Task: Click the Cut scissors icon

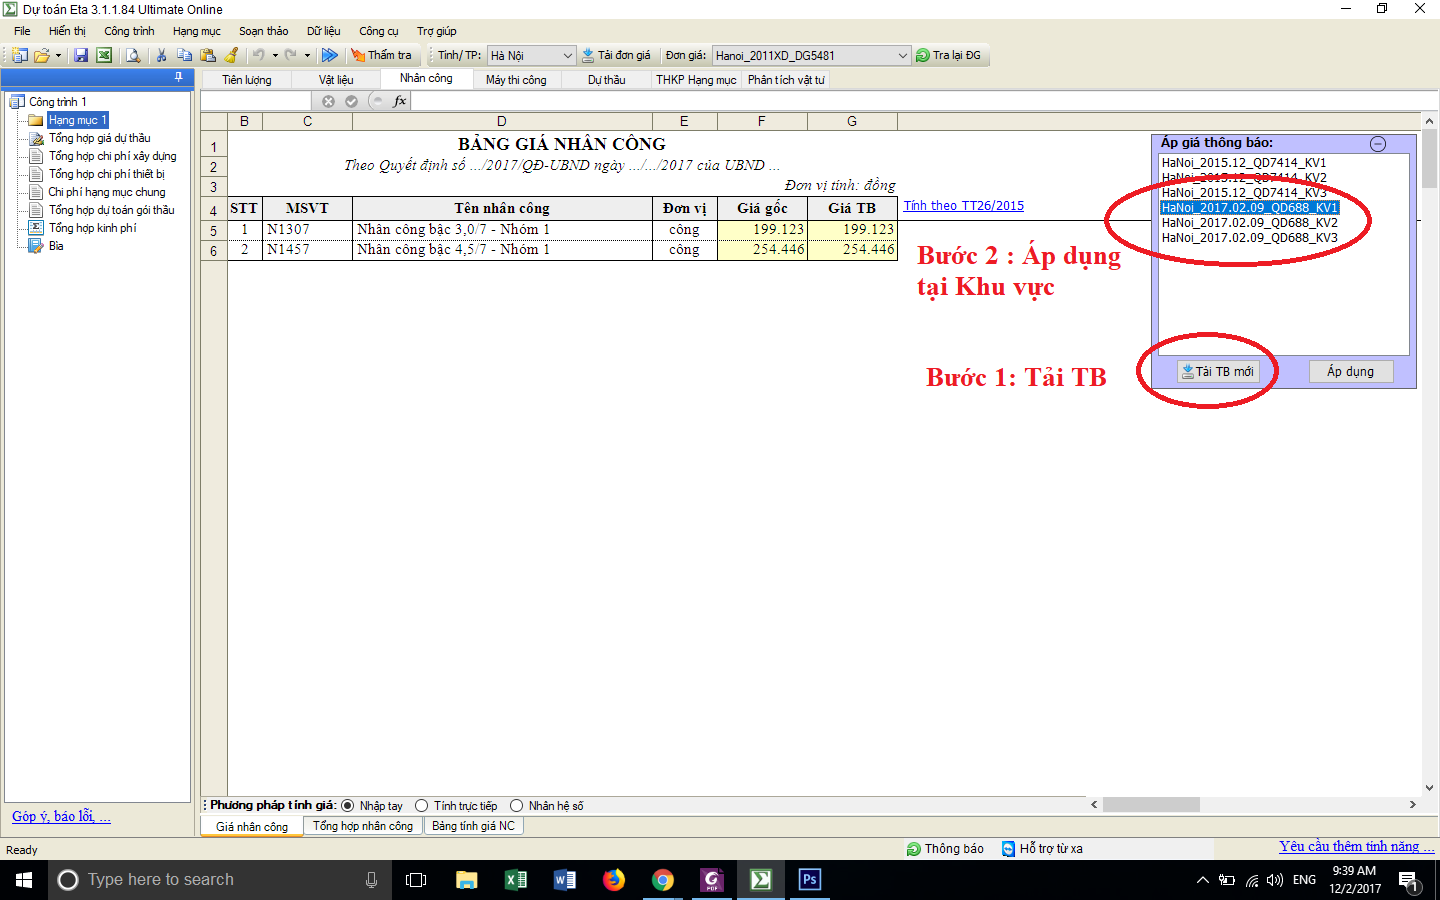Action: (x=161, y=56)
